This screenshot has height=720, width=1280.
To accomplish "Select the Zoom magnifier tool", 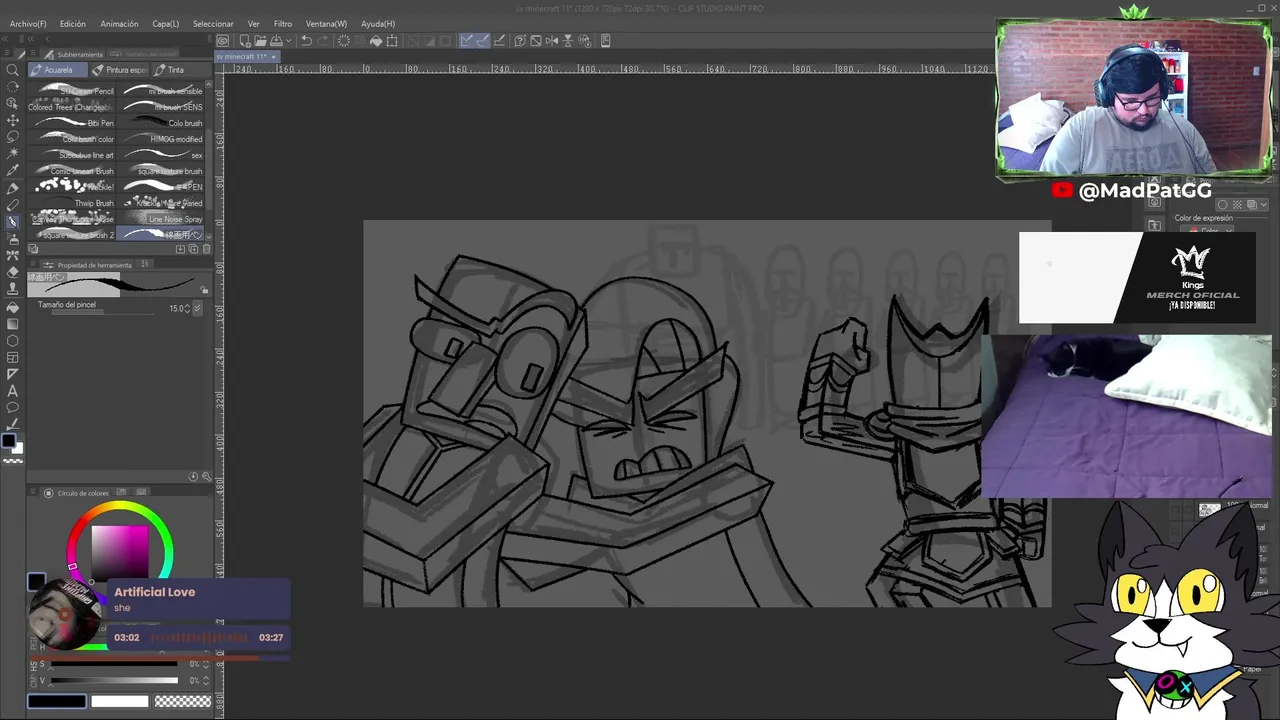I will [x=13, y=70].
